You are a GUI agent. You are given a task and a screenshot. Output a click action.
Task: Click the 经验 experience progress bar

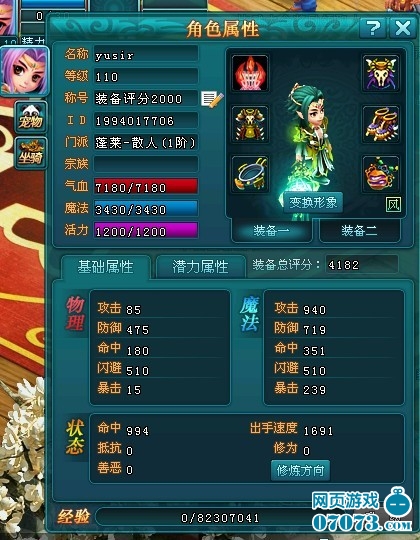220,518
